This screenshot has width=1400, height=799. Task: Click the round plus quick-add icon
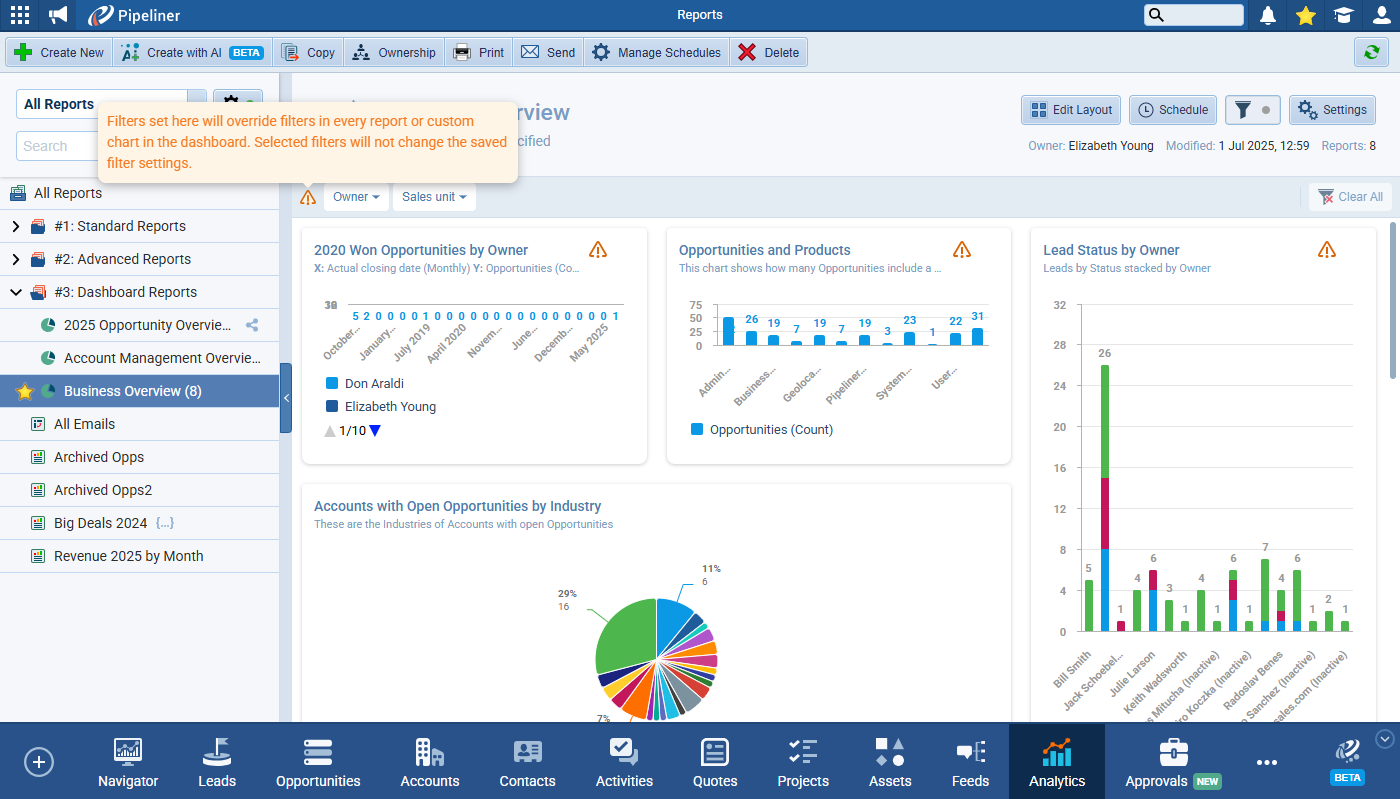38,762
